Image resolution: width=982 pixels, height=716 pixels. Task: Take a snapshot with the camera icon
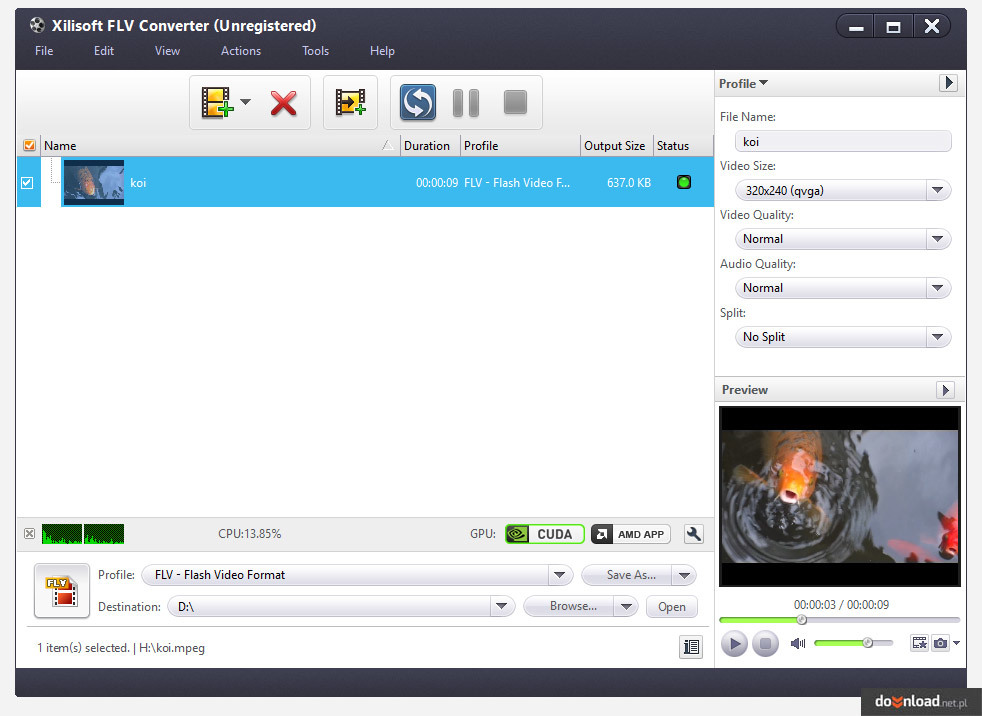pos(941,643)
